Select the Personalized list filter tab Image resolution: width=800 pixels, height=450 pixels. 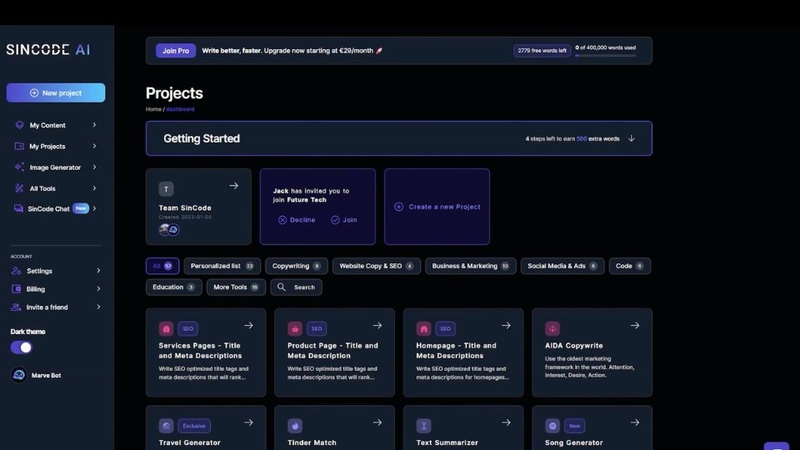pos(222,266)
